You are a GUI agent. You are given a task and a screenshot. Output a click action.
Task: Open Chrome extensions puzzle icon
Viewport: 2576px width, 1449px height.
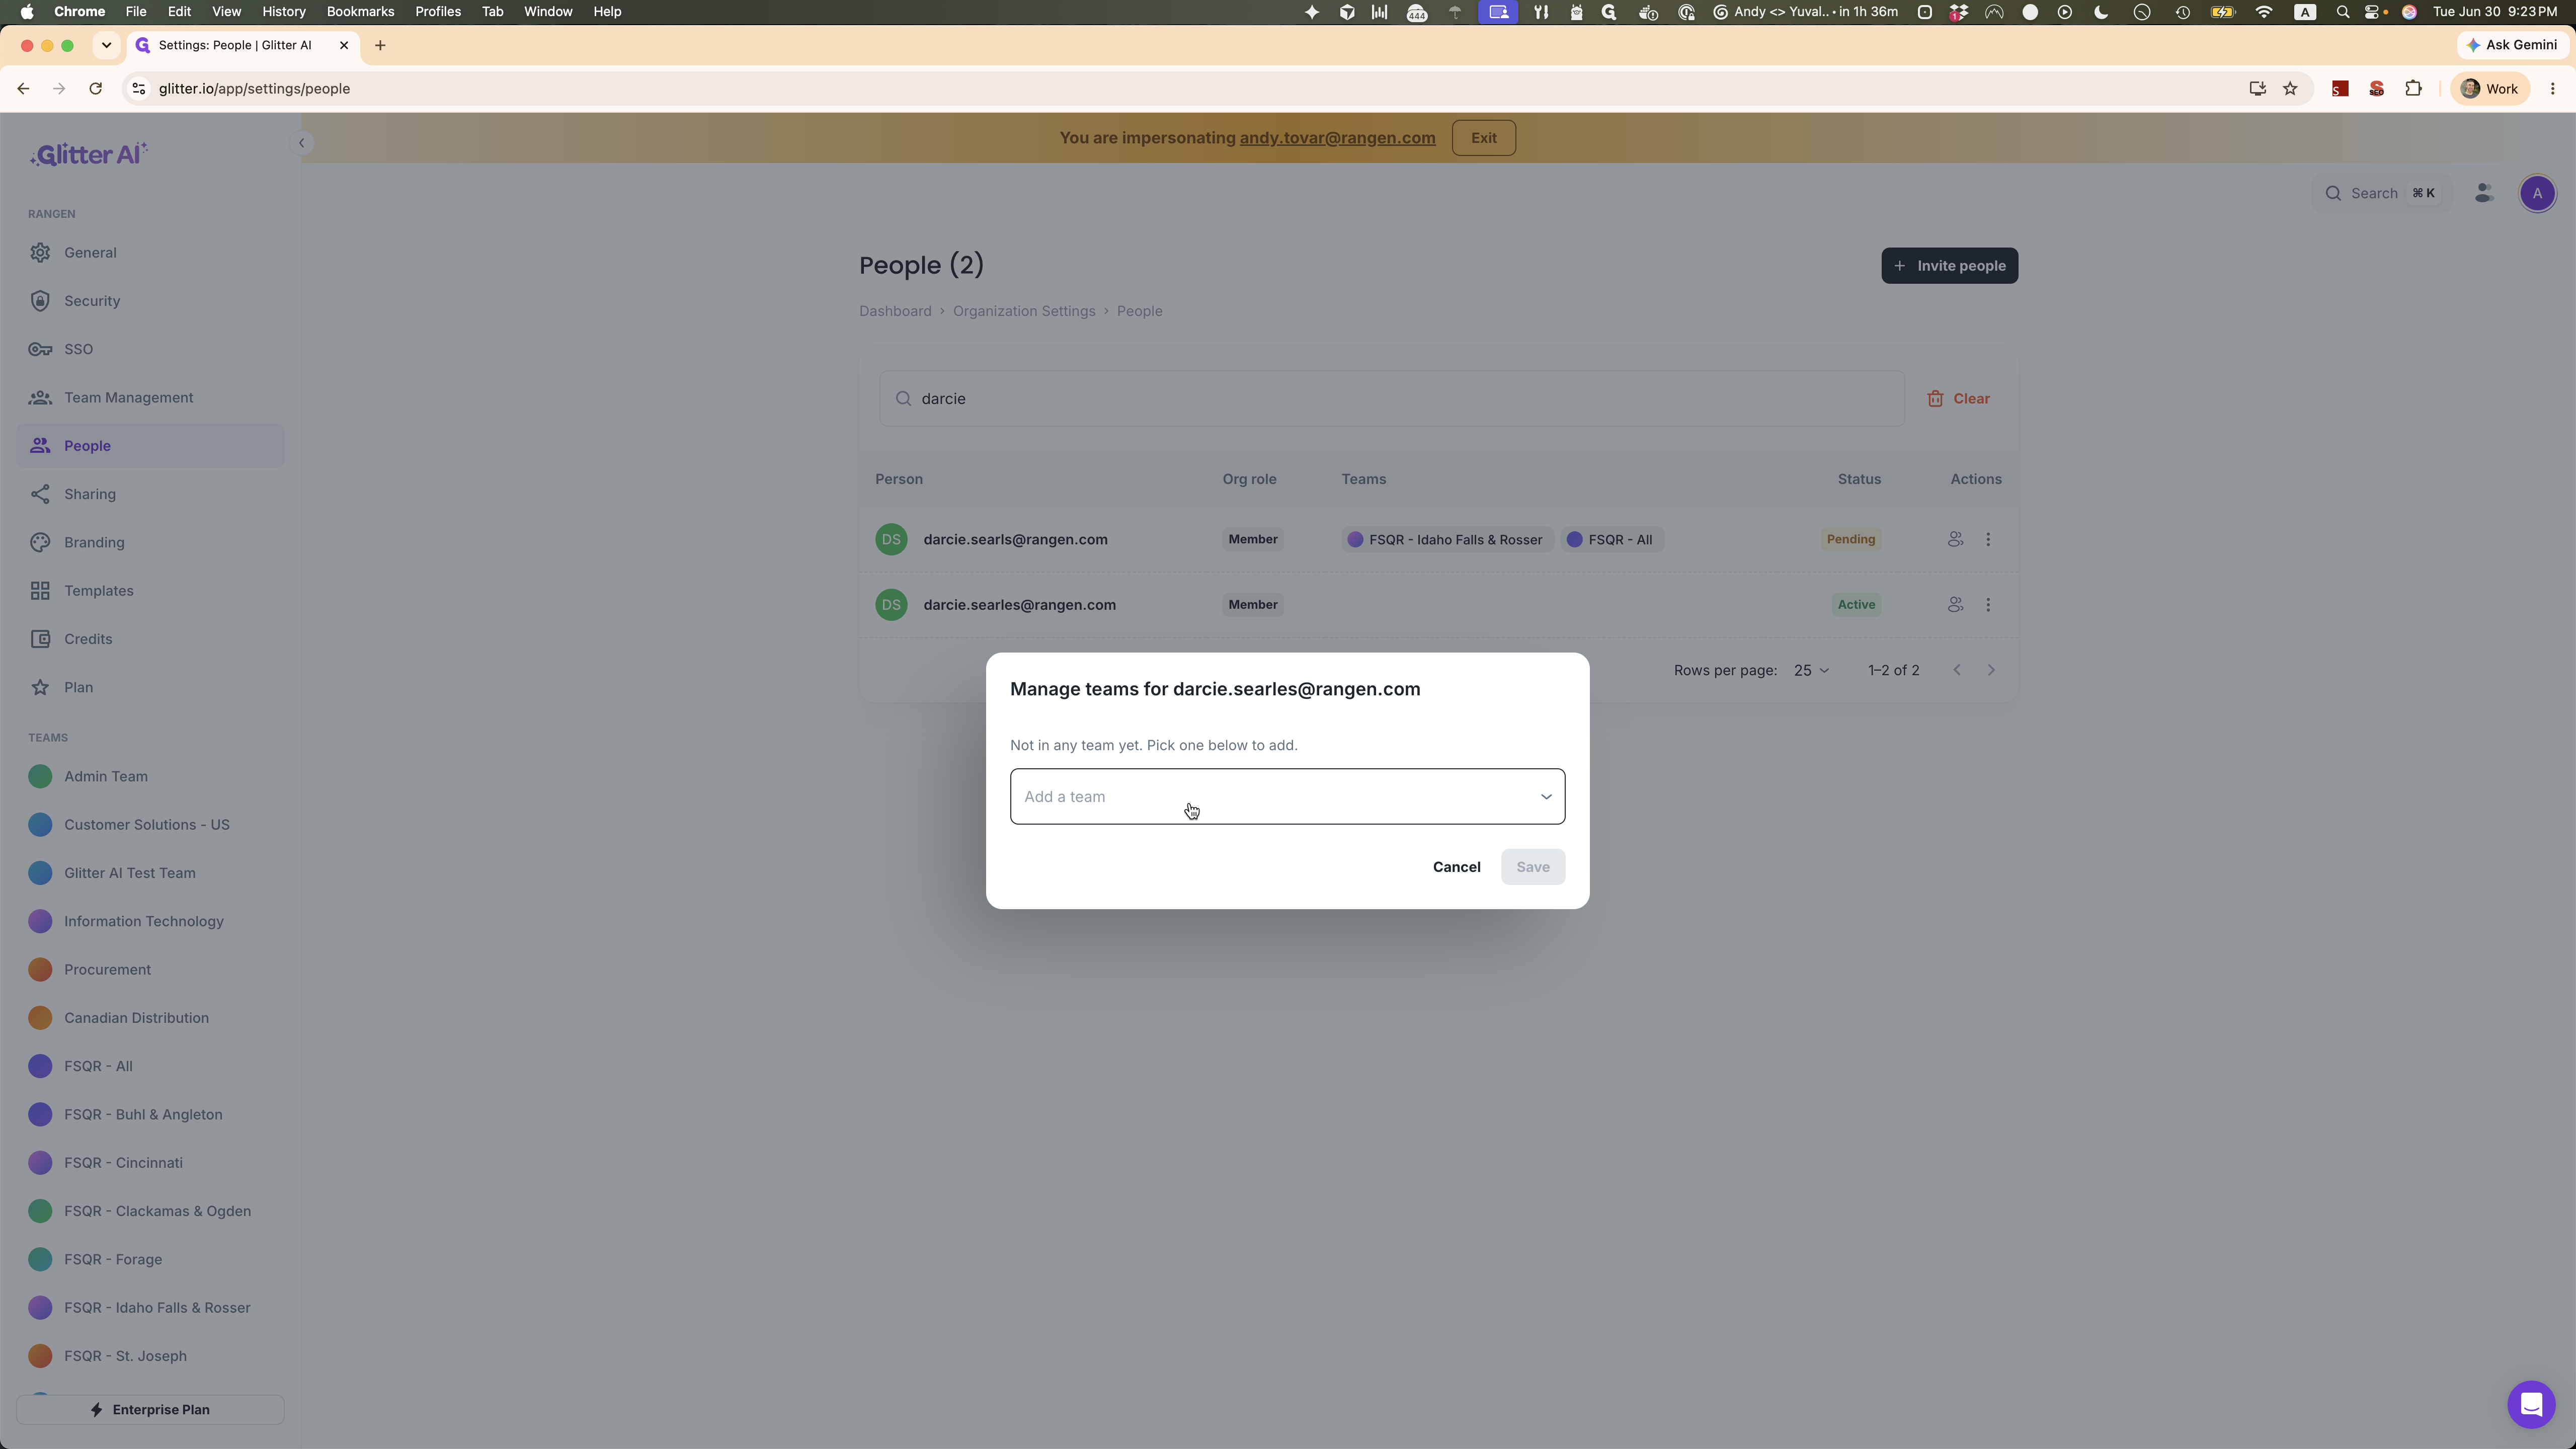[x=2413, y=89]
